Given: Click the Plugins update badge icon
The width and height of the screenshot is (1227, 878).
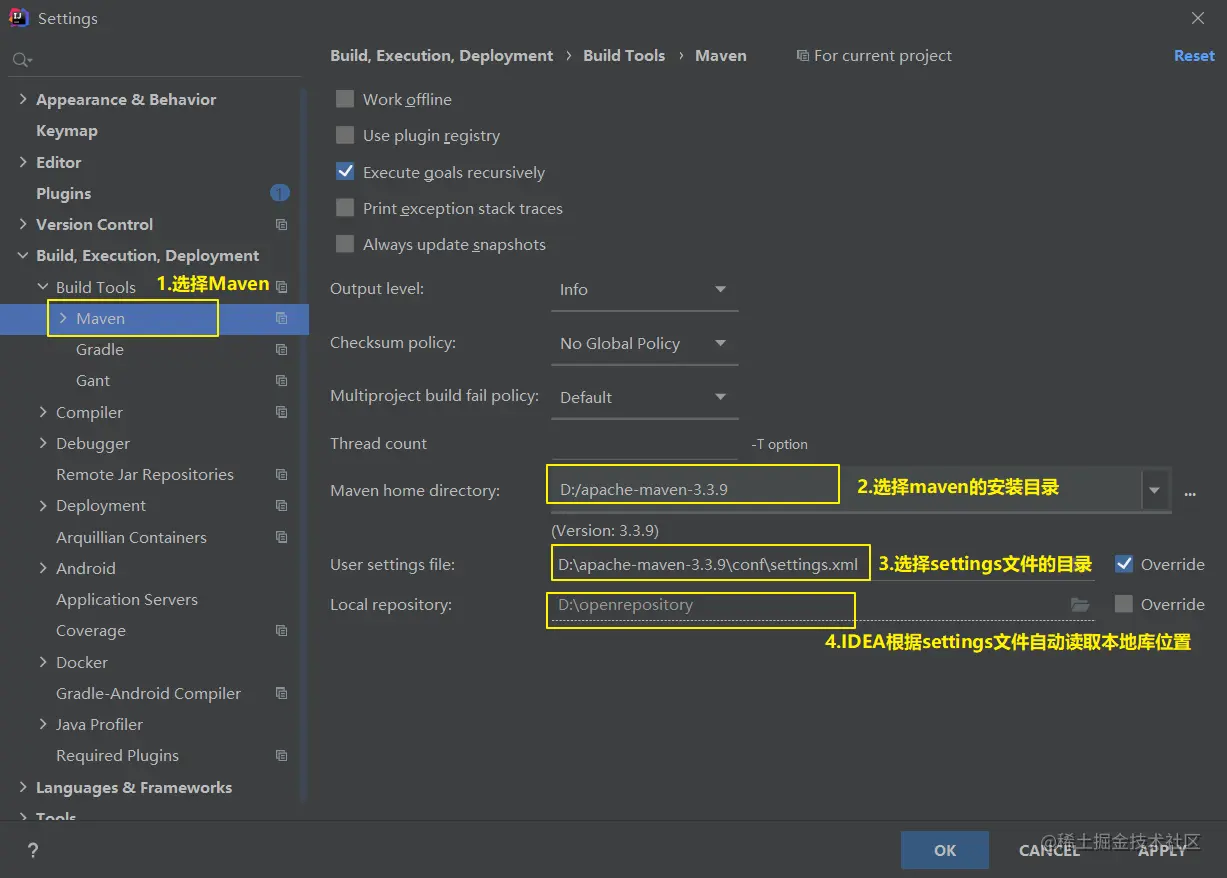Looking at the screenshot, I should (x=280, y=193).
